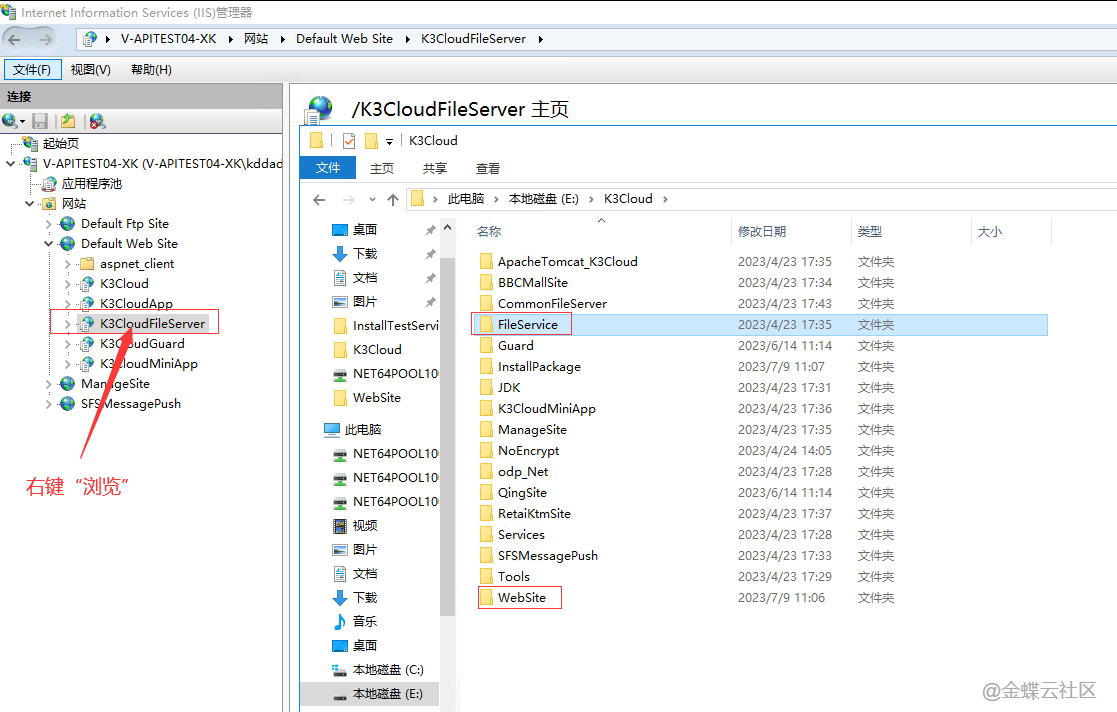
Task: Open quick access toolbar customize dropdown
Action: point(389,142)
